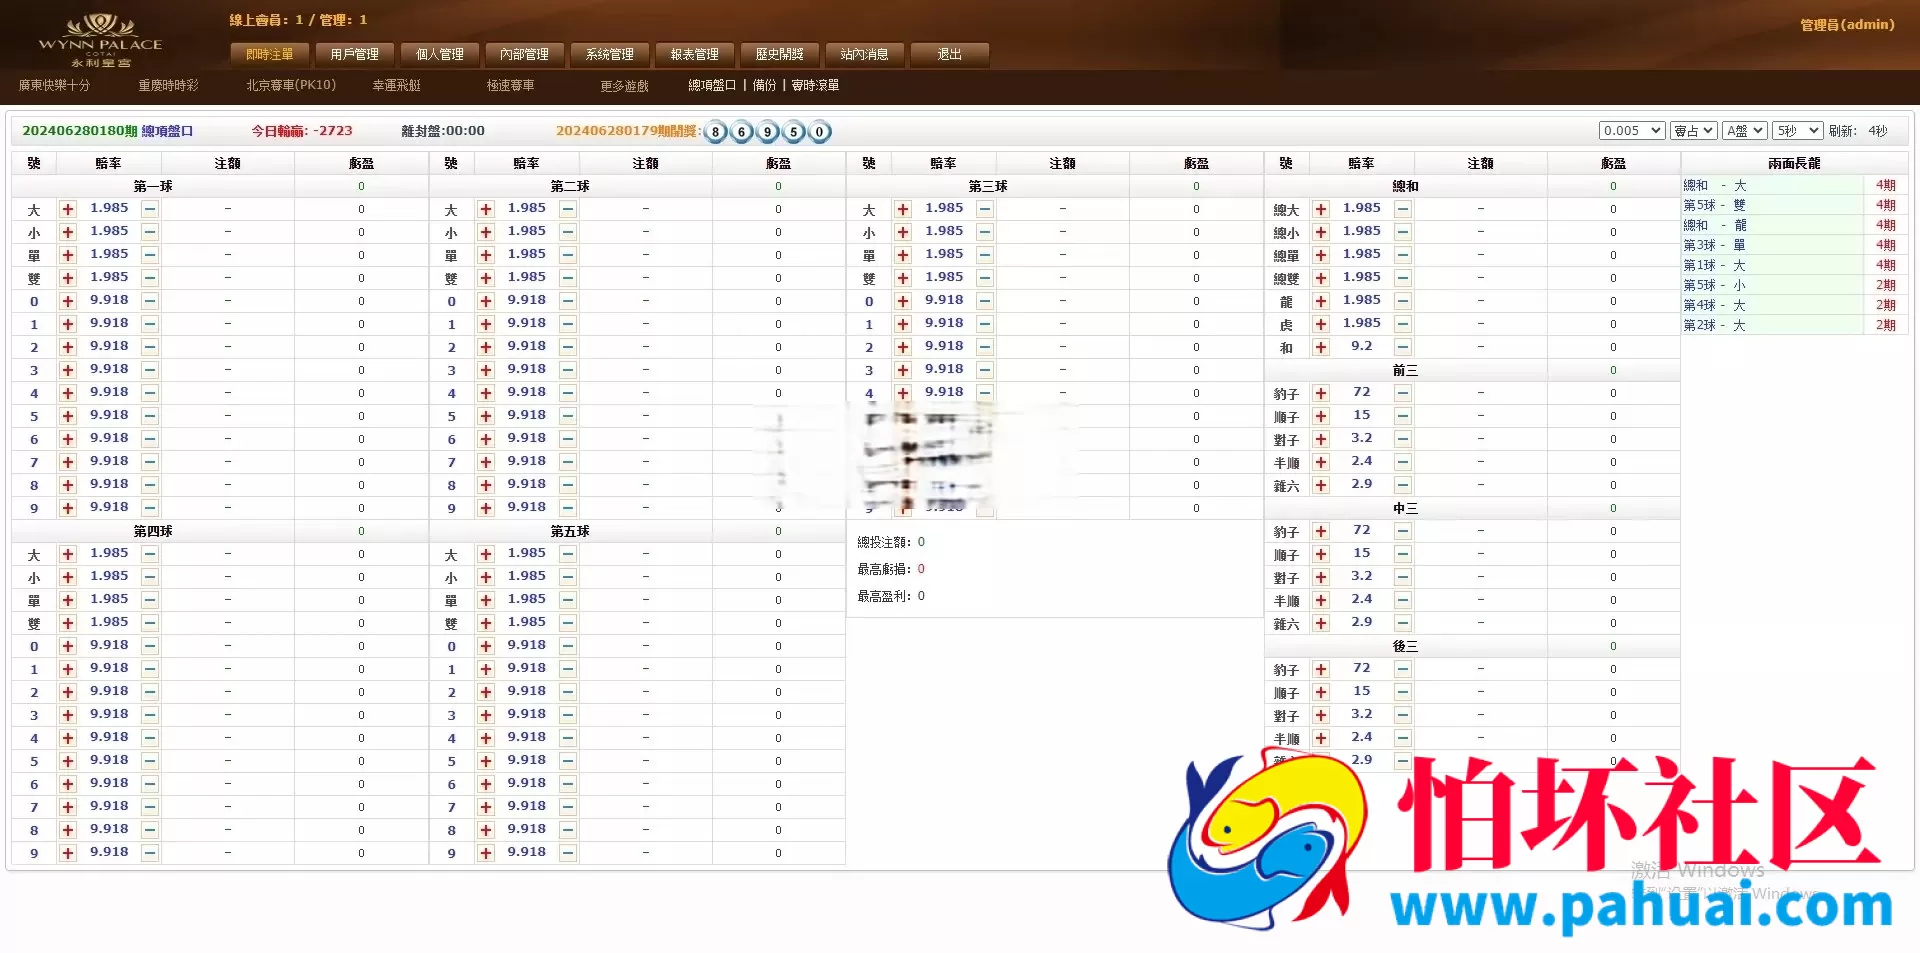Viewport: 1920px width, 953px height.
Task: Click the first drawn ball showing 8
Action: tap(715, 132)
